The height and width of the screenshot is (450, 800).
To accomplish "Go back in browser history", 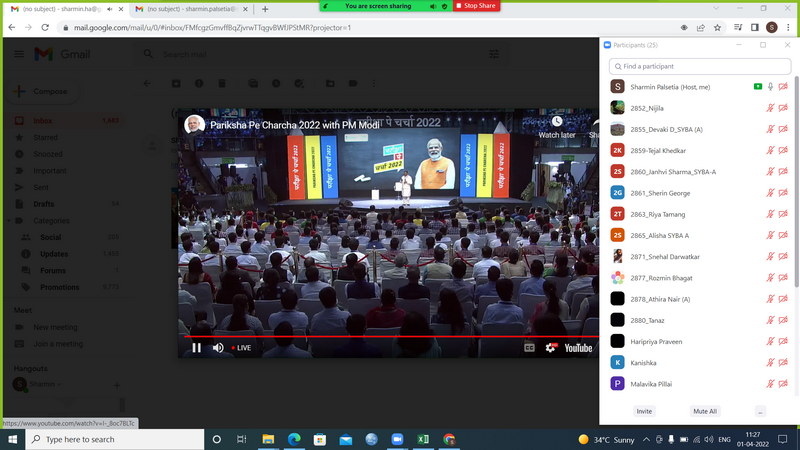I will click(x=12, y=28).
